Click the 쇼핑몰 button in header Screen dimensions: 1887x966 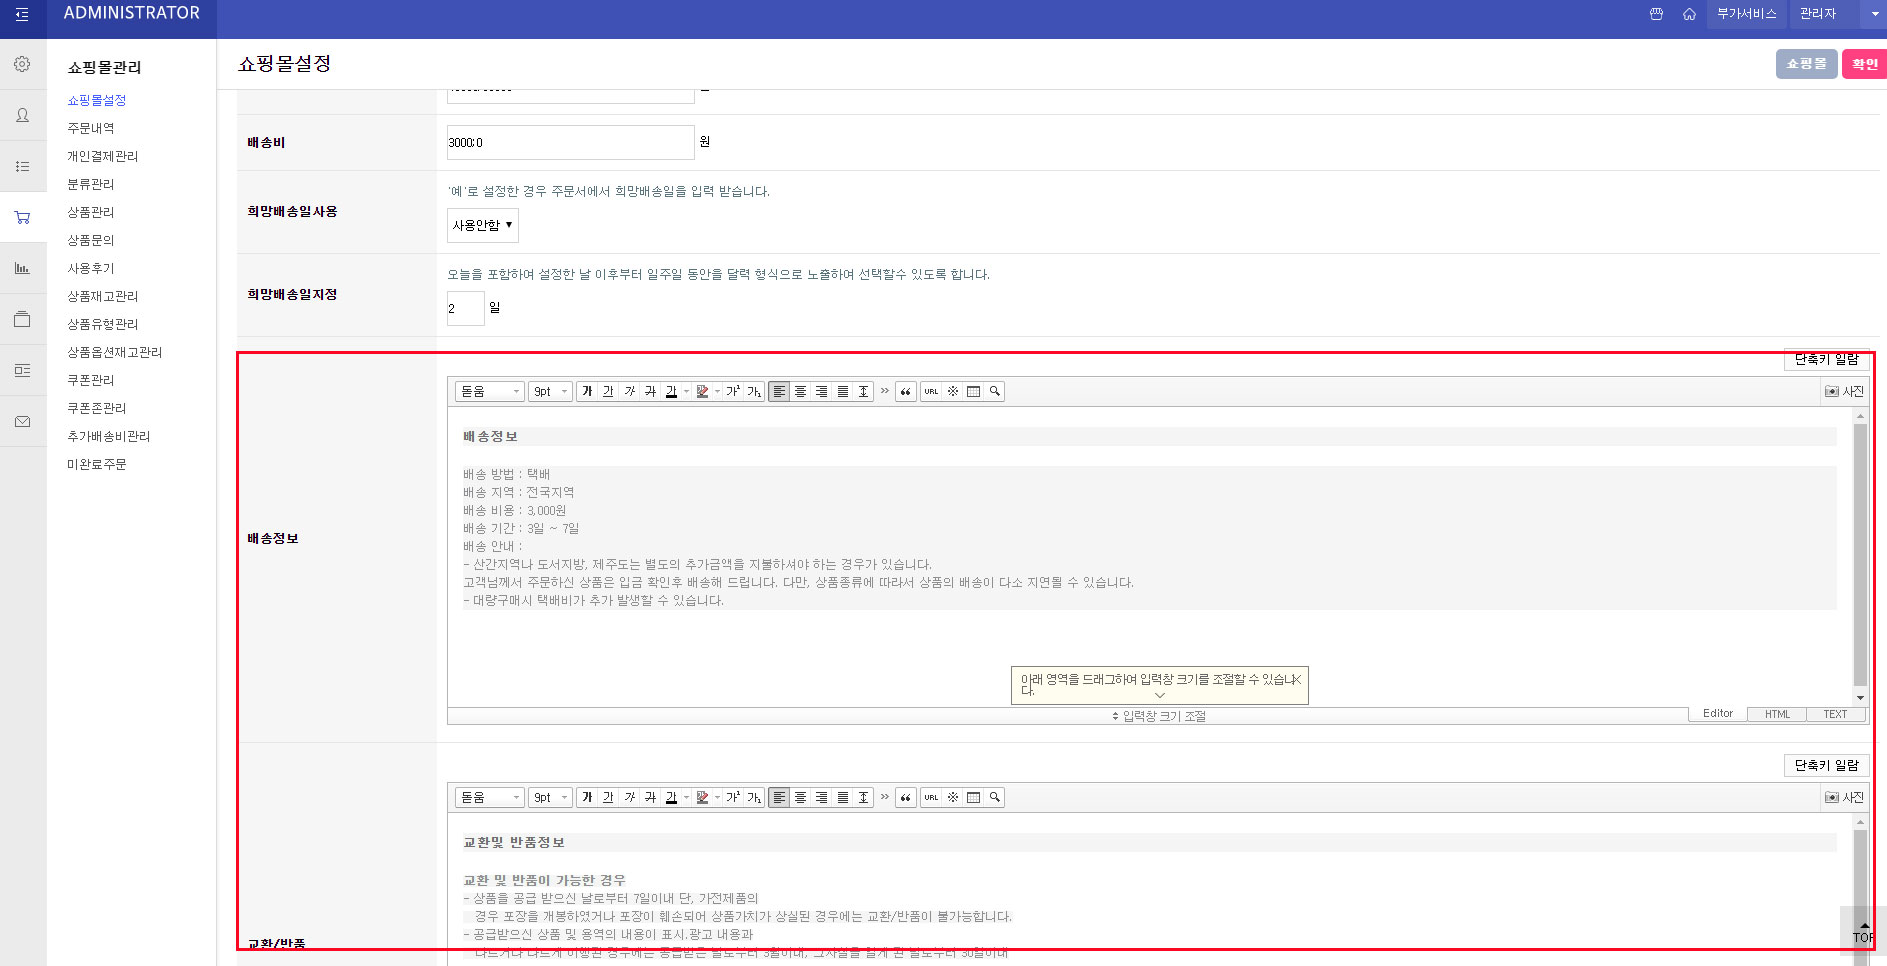point(1806,64)
